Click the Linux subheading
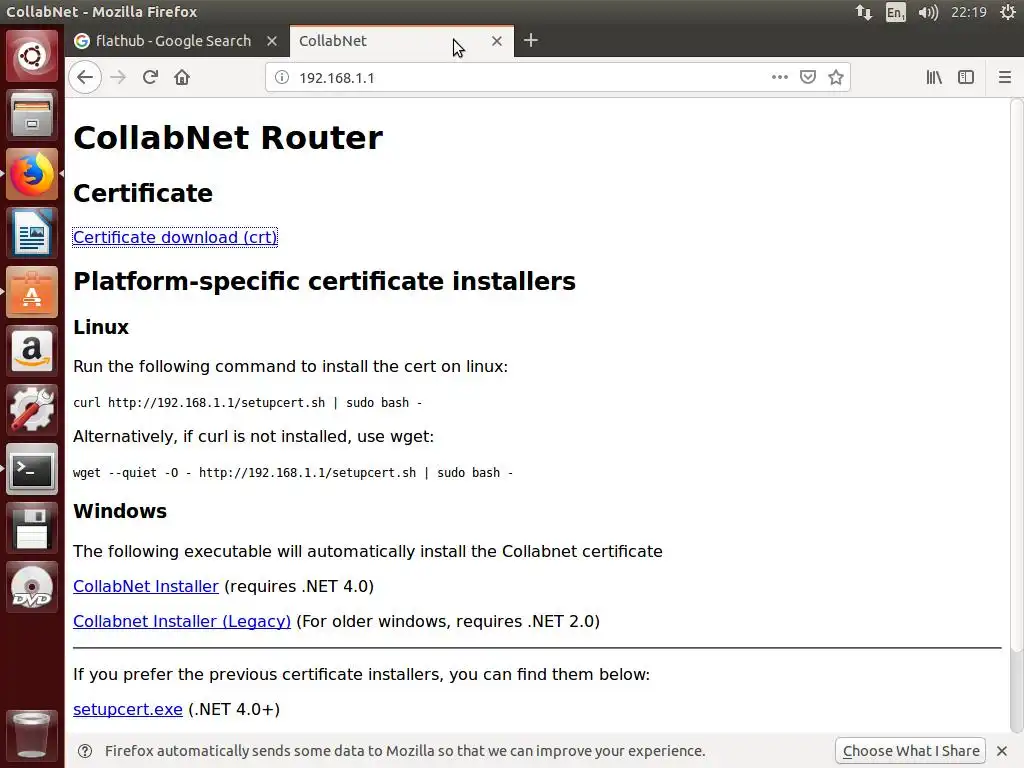The image size is (1024, 768). click(x=101, y=327)
